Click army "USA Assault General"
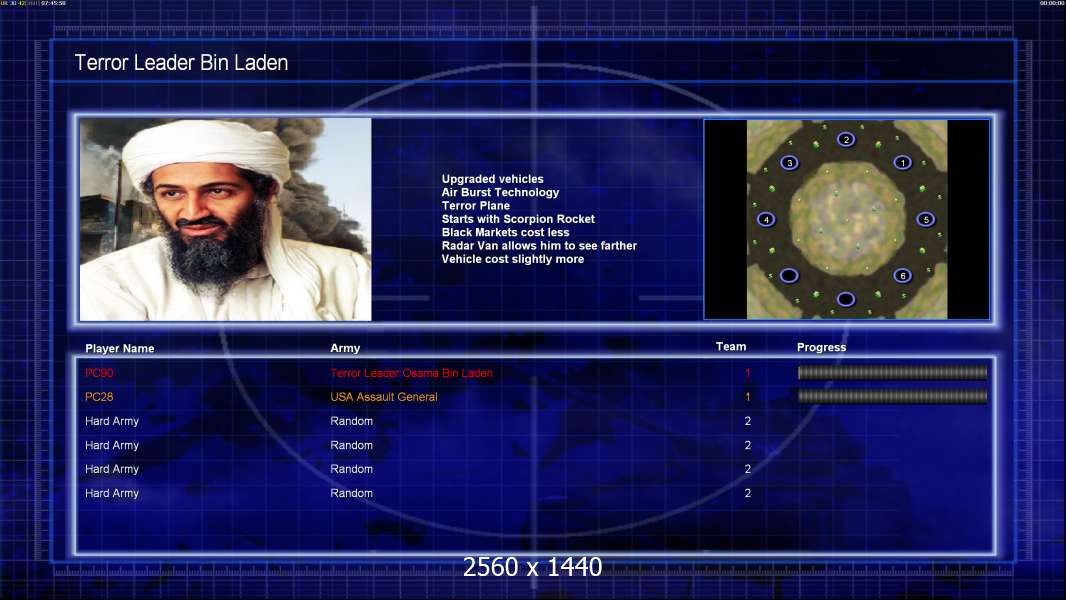1066x600 pixels. click(x=383, y=397)
